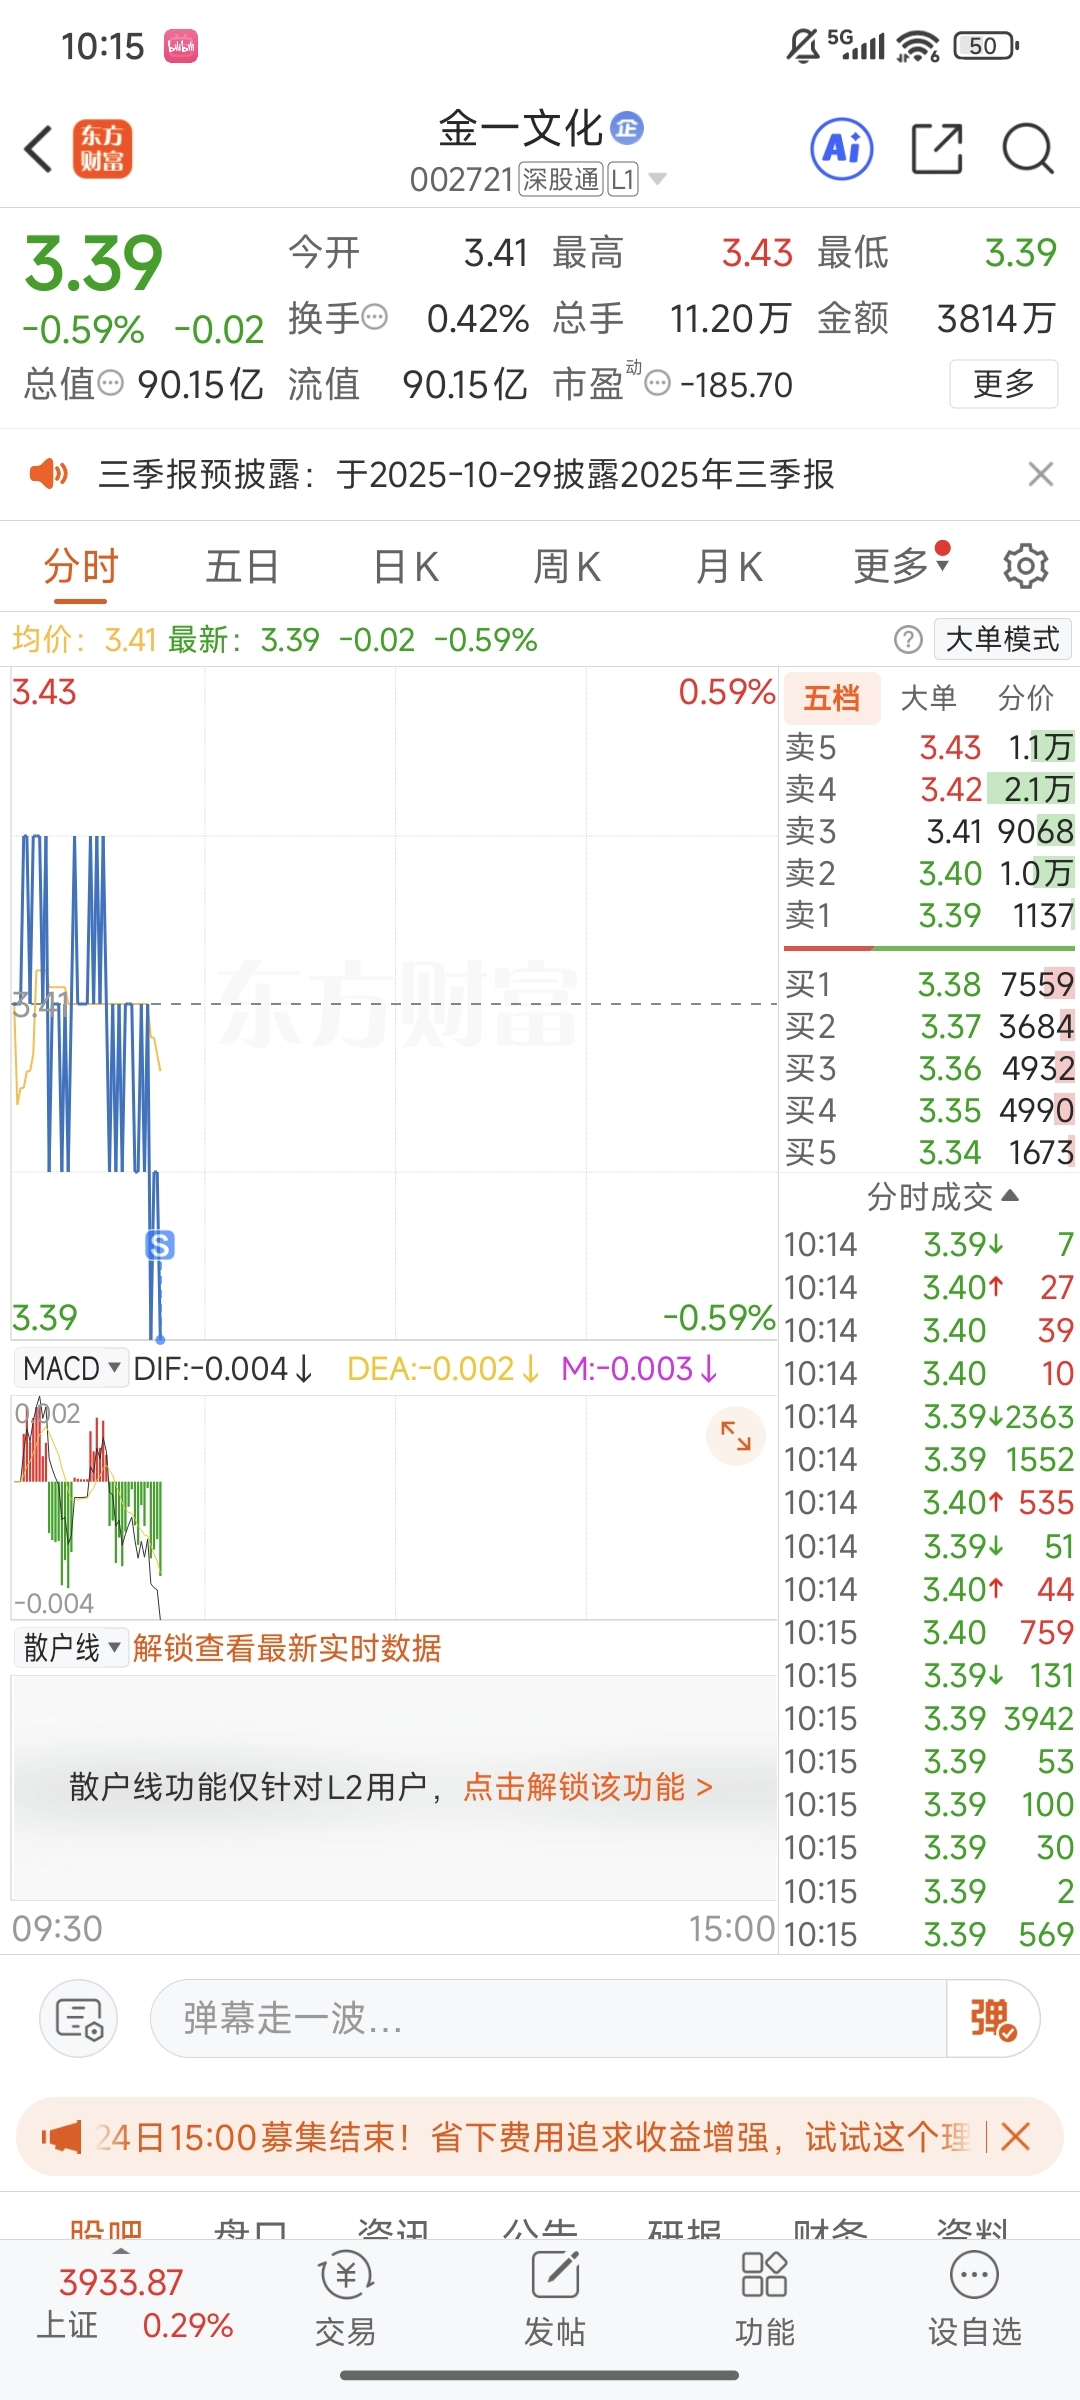Viewport: 1080px width, 2400px height.
Task: Open the 更多 period dropdown
Action: point(901,566)
